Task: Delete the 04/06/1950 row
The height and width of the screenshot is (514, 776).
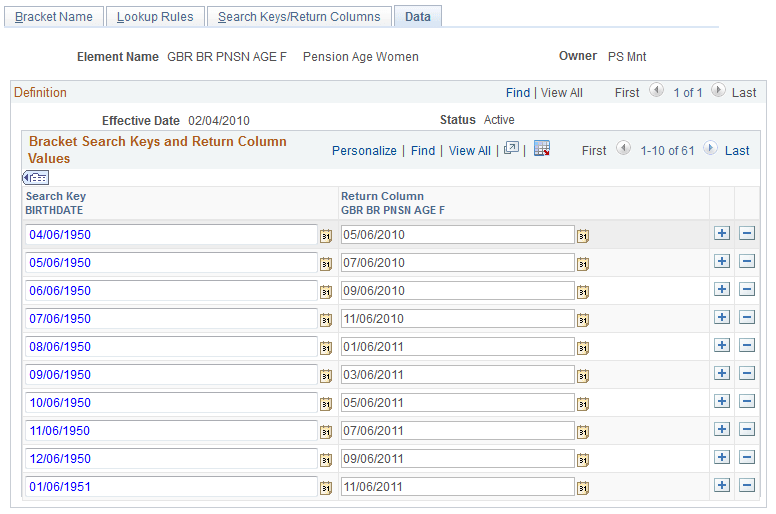Action: click(747, 233)
